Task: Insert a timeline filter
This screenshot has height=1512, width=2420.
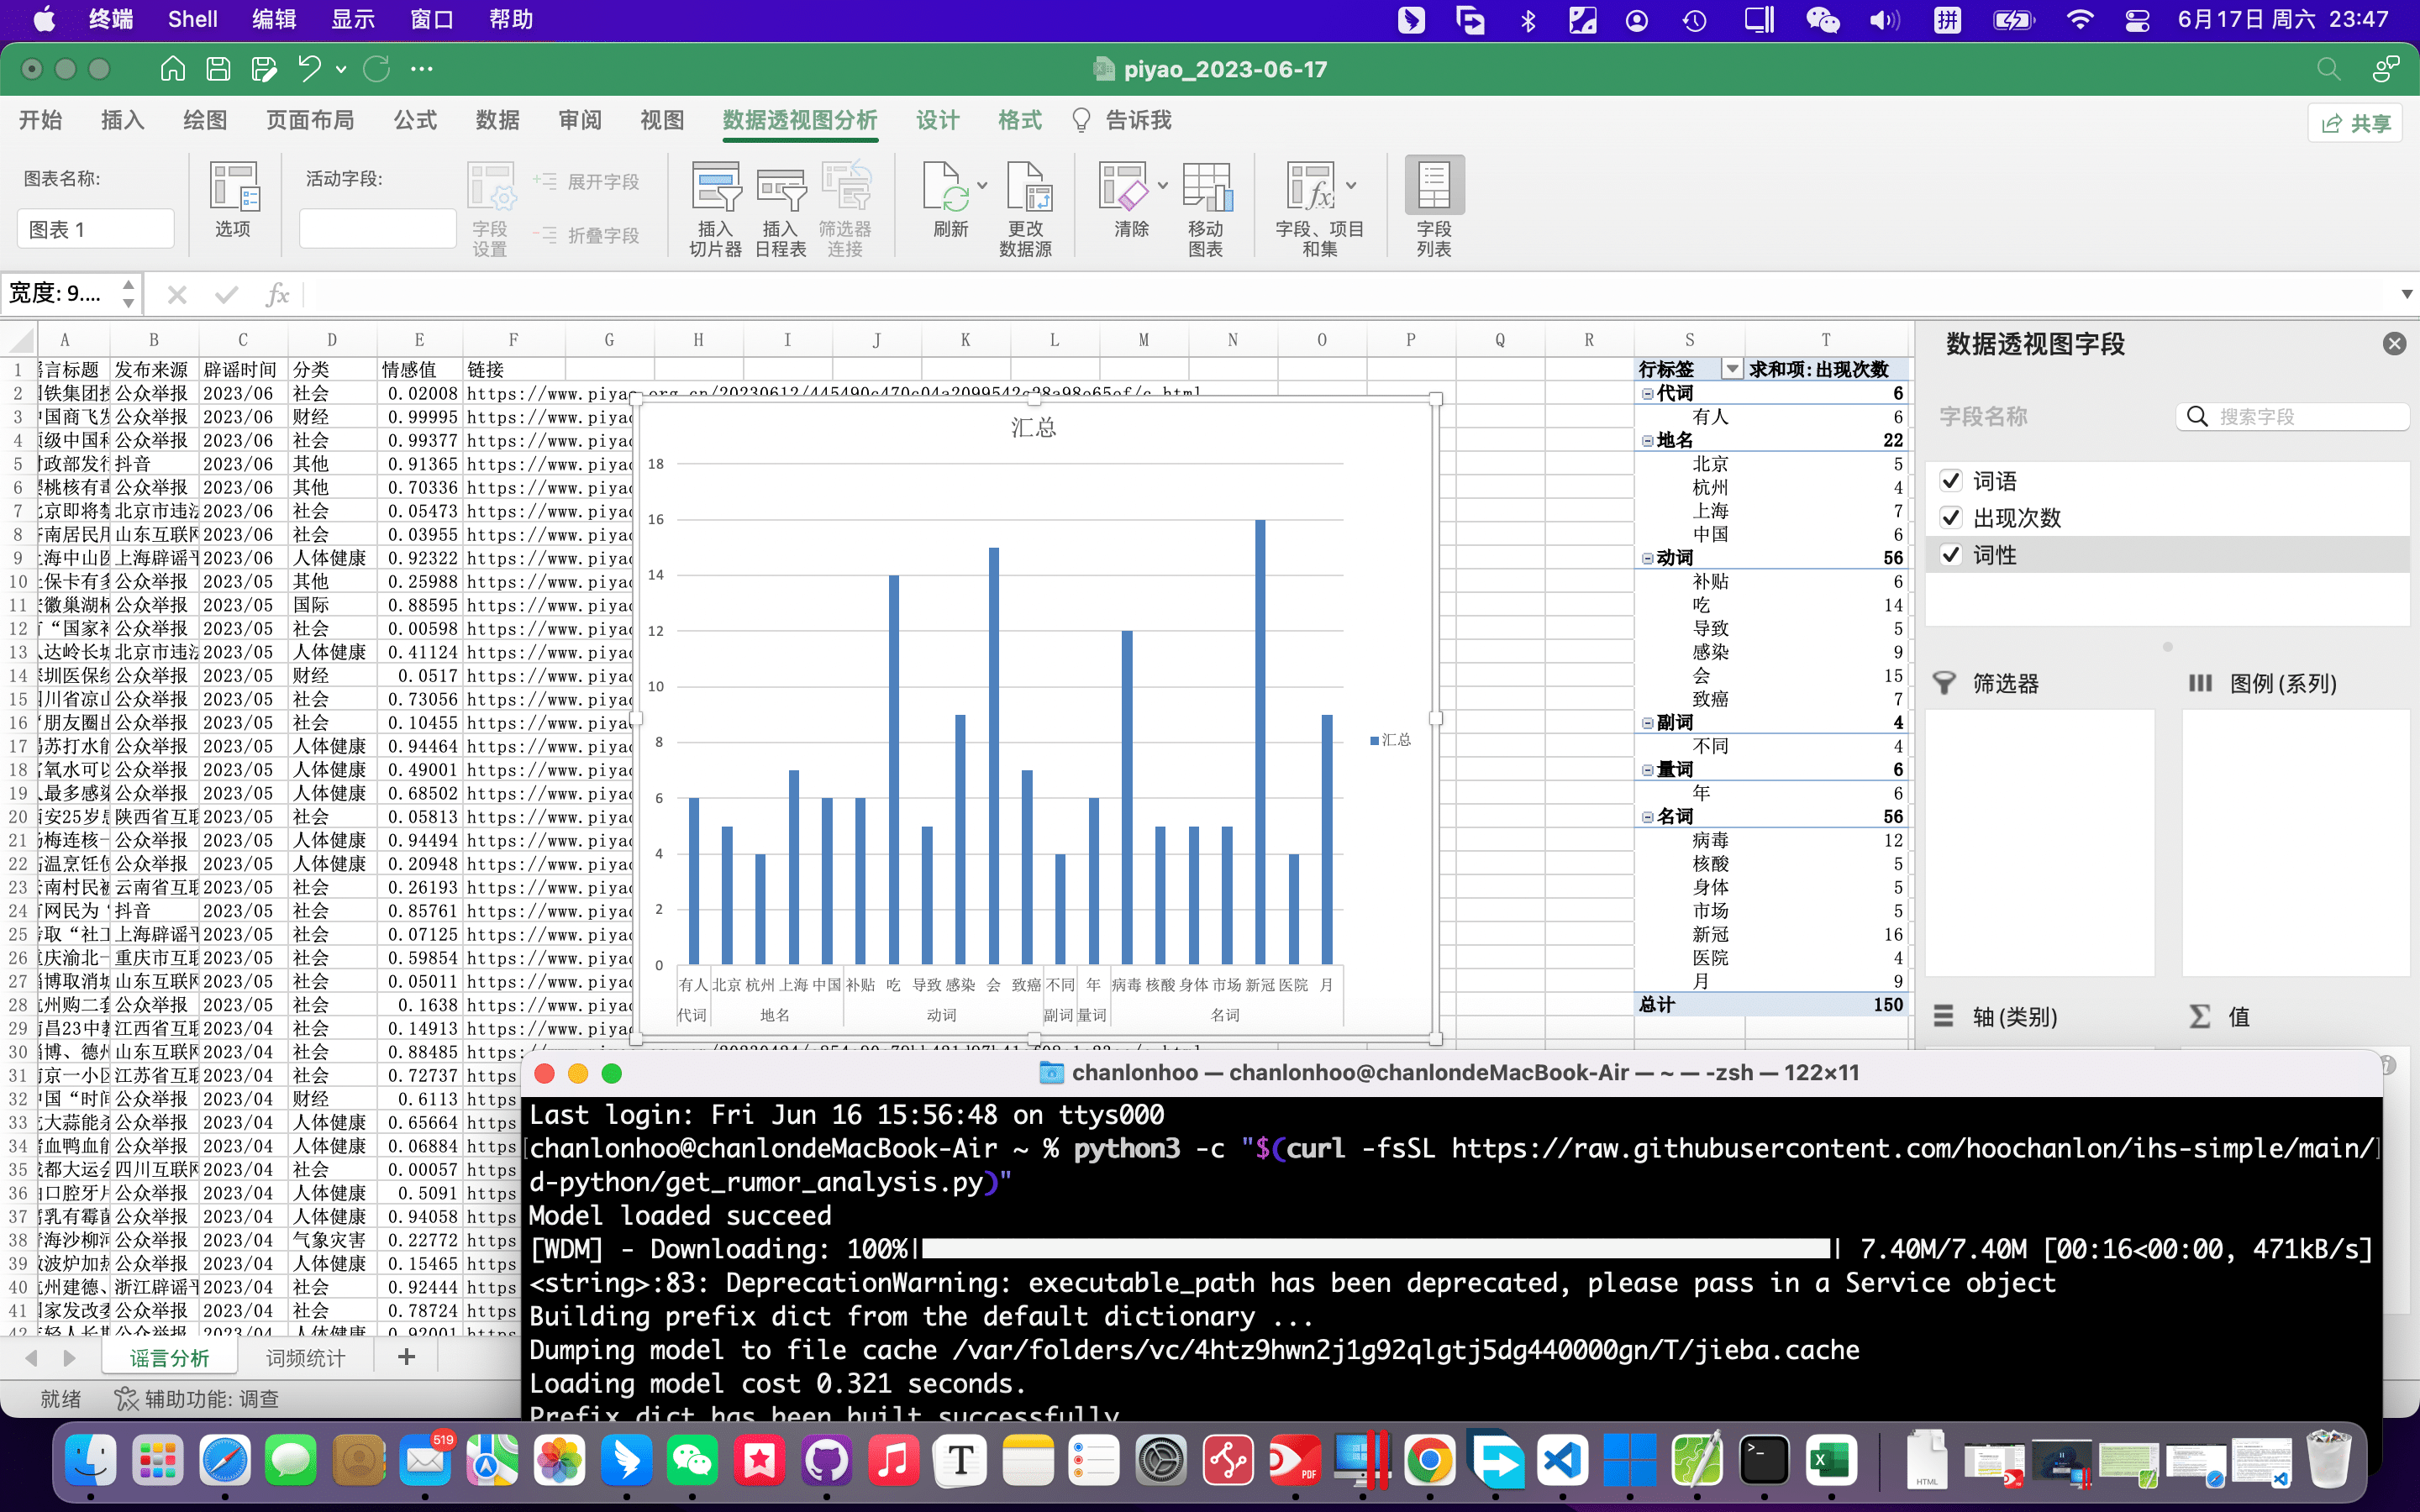Action: click(x=781, y=207)
